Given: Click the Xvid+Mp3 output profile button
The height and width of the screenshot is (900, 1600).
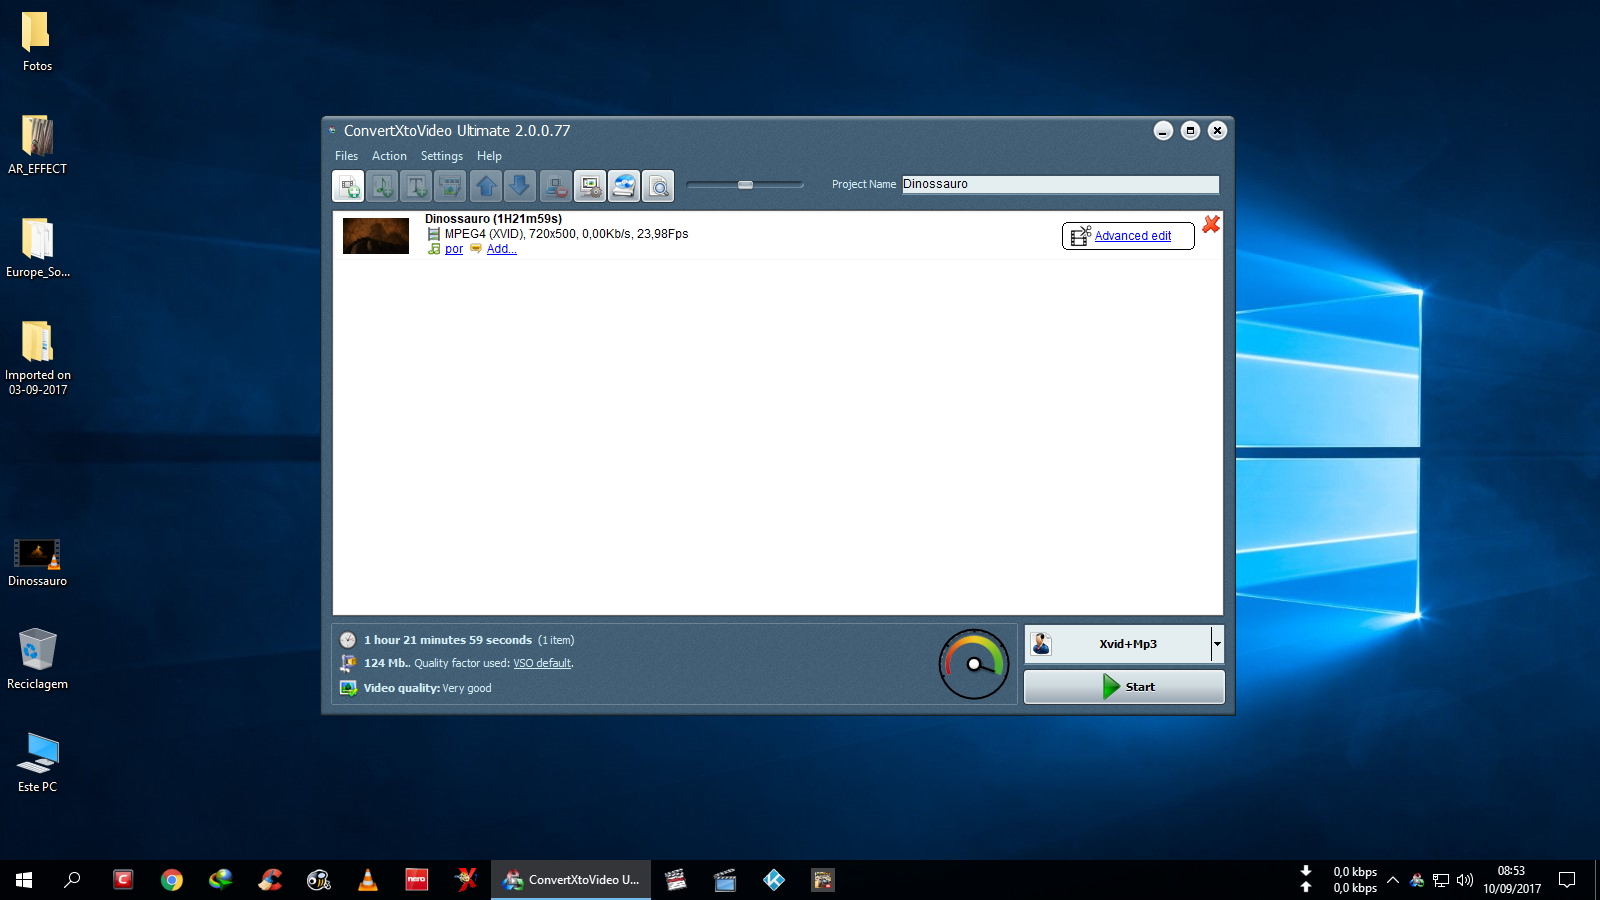Looking at the screenshot, I should pyautogui.click(x=1118, y=644).
